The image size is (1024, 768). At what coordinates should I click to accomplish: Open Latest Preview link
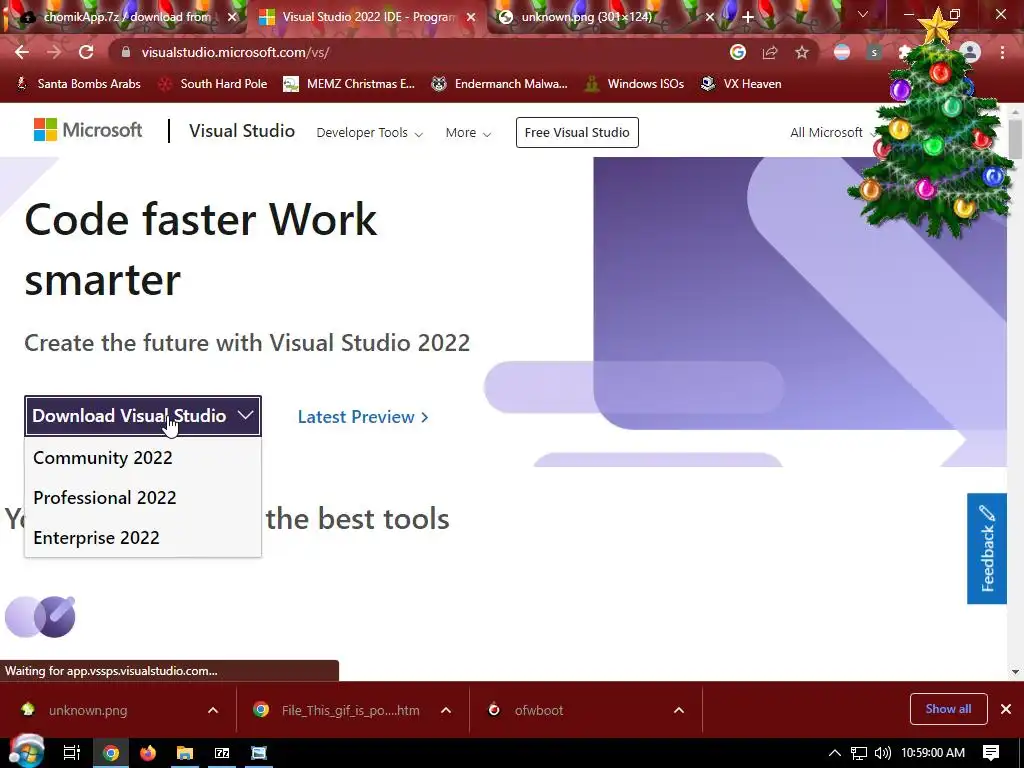click(x=363, y=417)
